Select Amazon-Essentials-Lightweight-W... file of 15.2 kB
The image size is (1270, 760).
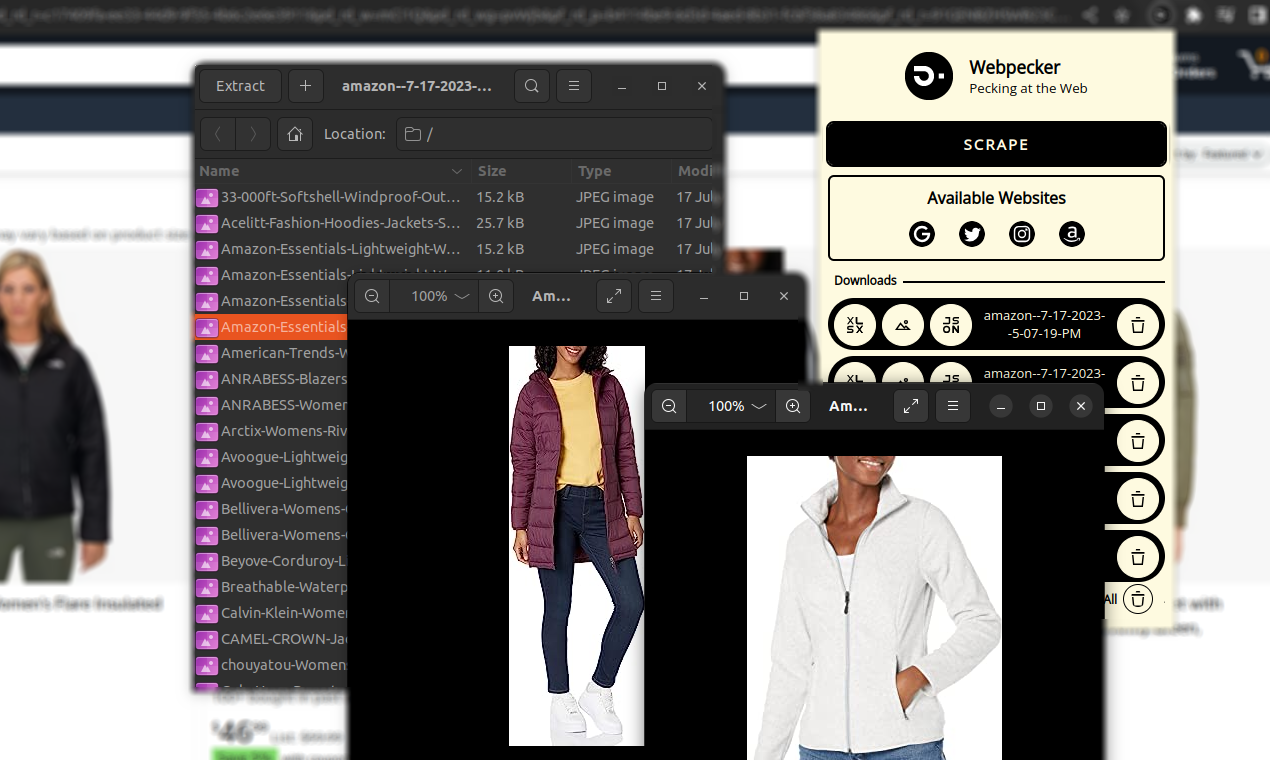pyautogui.click(x=340, y=249)
